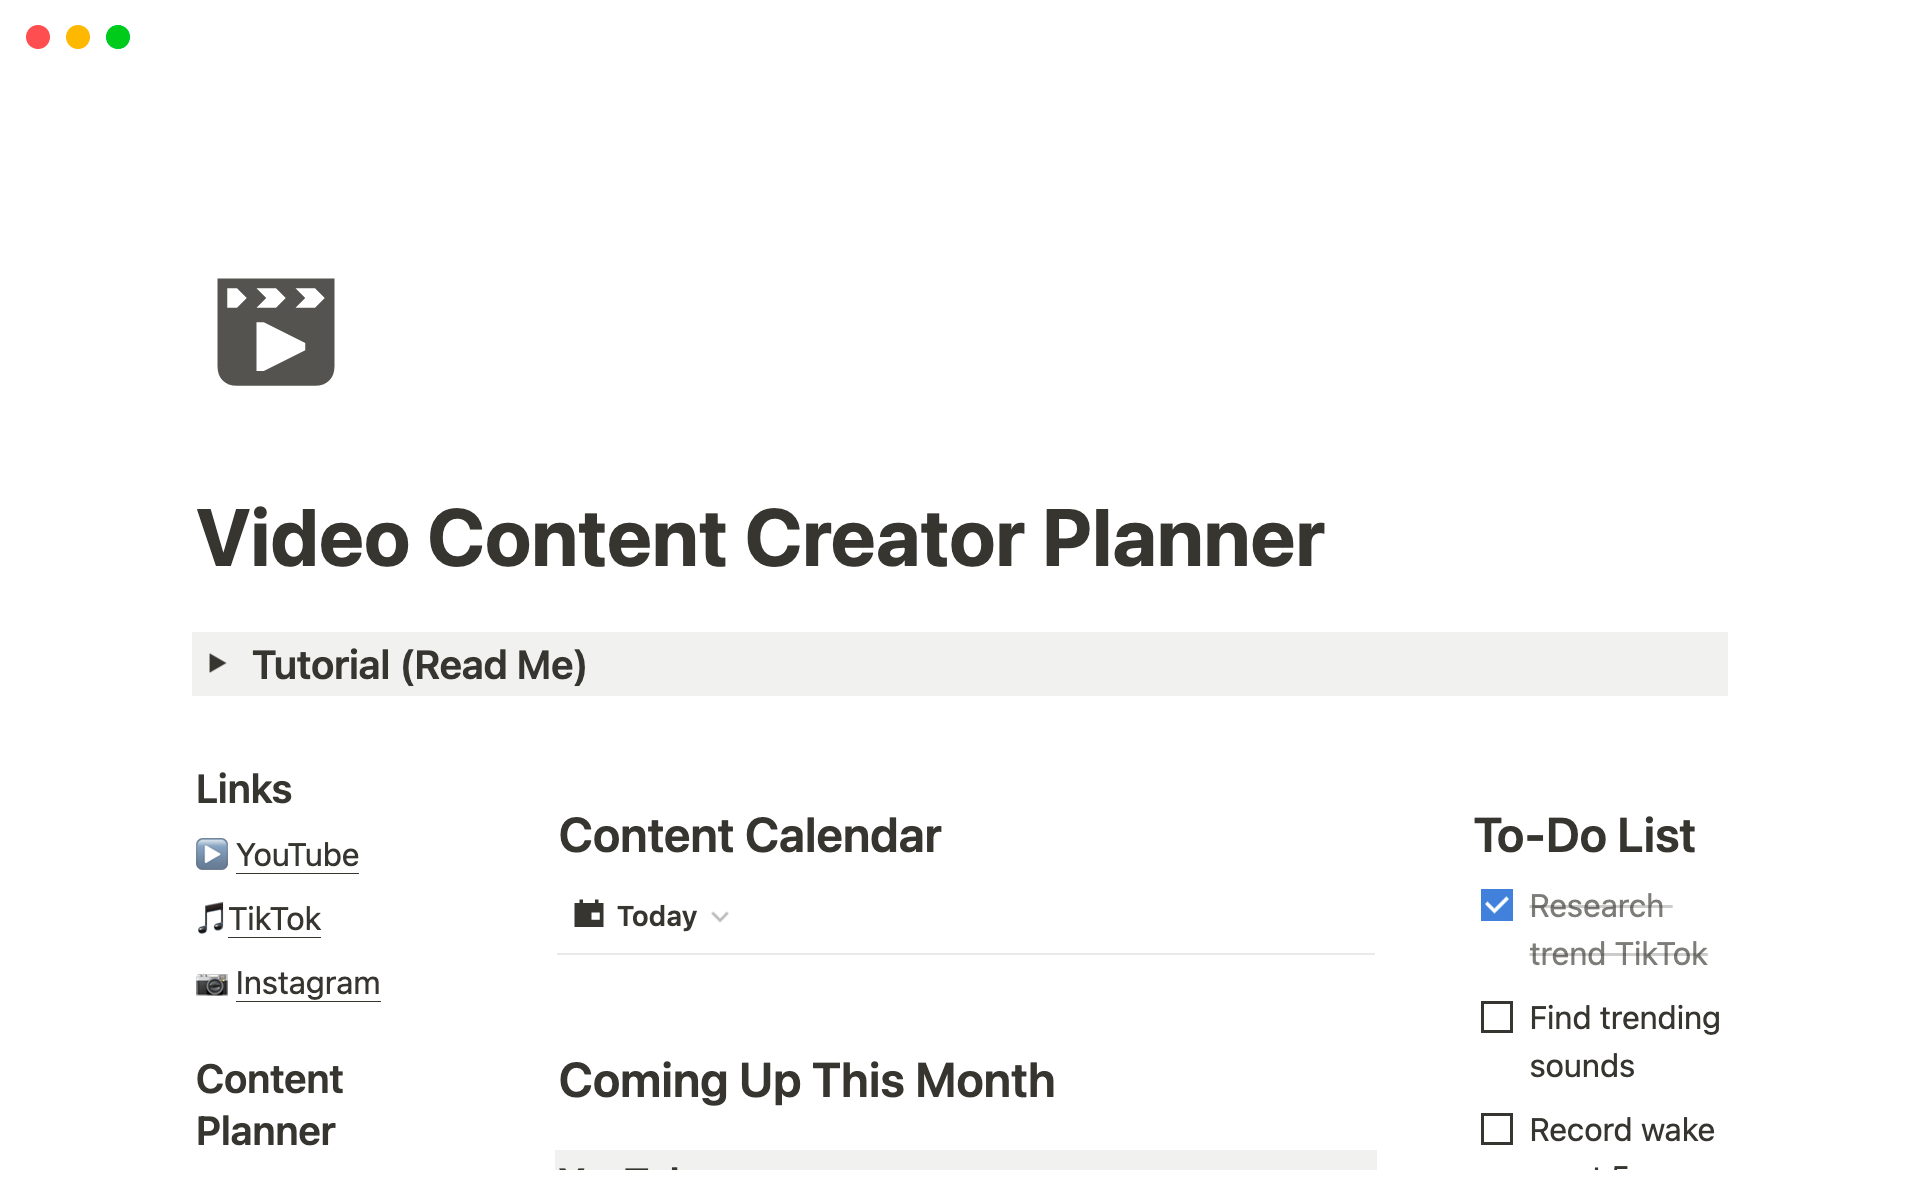The image size is (1920, 1200).
Task: Click the Video Content Creator Planner title
Action: (760, 539)
